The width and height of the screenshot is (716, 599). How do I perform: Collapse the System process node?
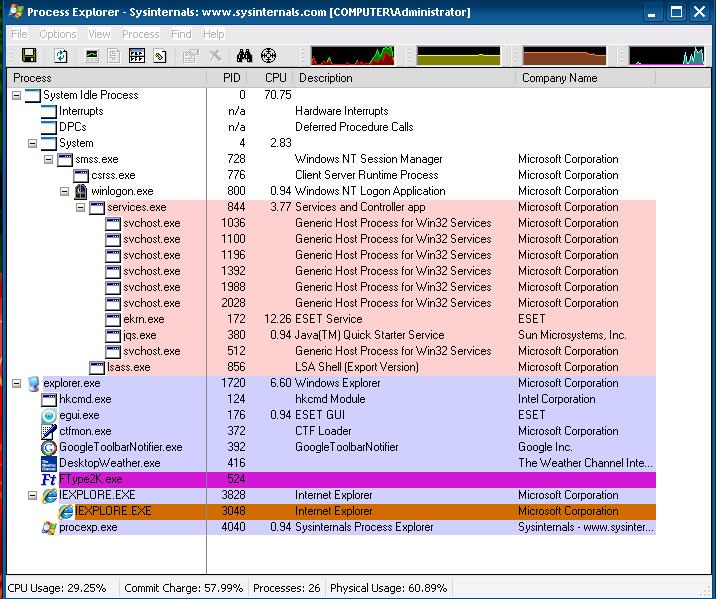point(32,143)
